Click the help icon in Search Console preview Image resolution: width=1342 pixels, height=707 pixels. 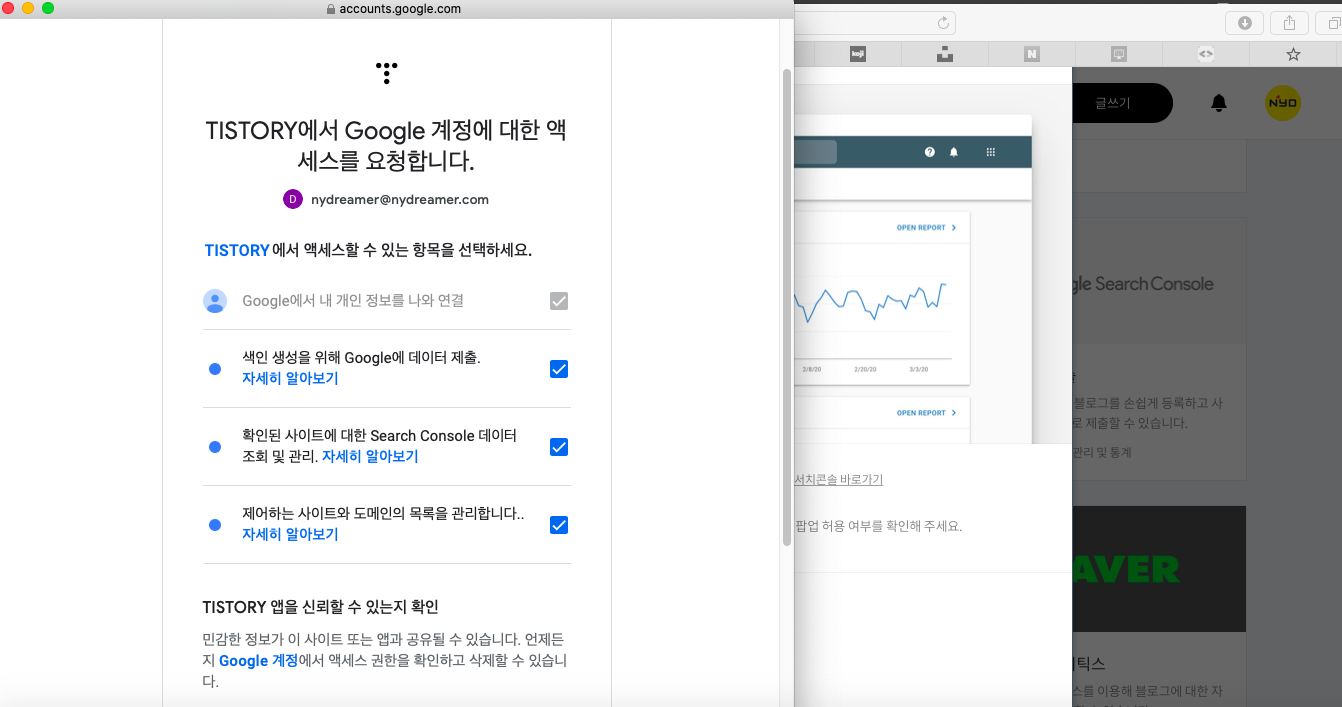coord(930,152)
